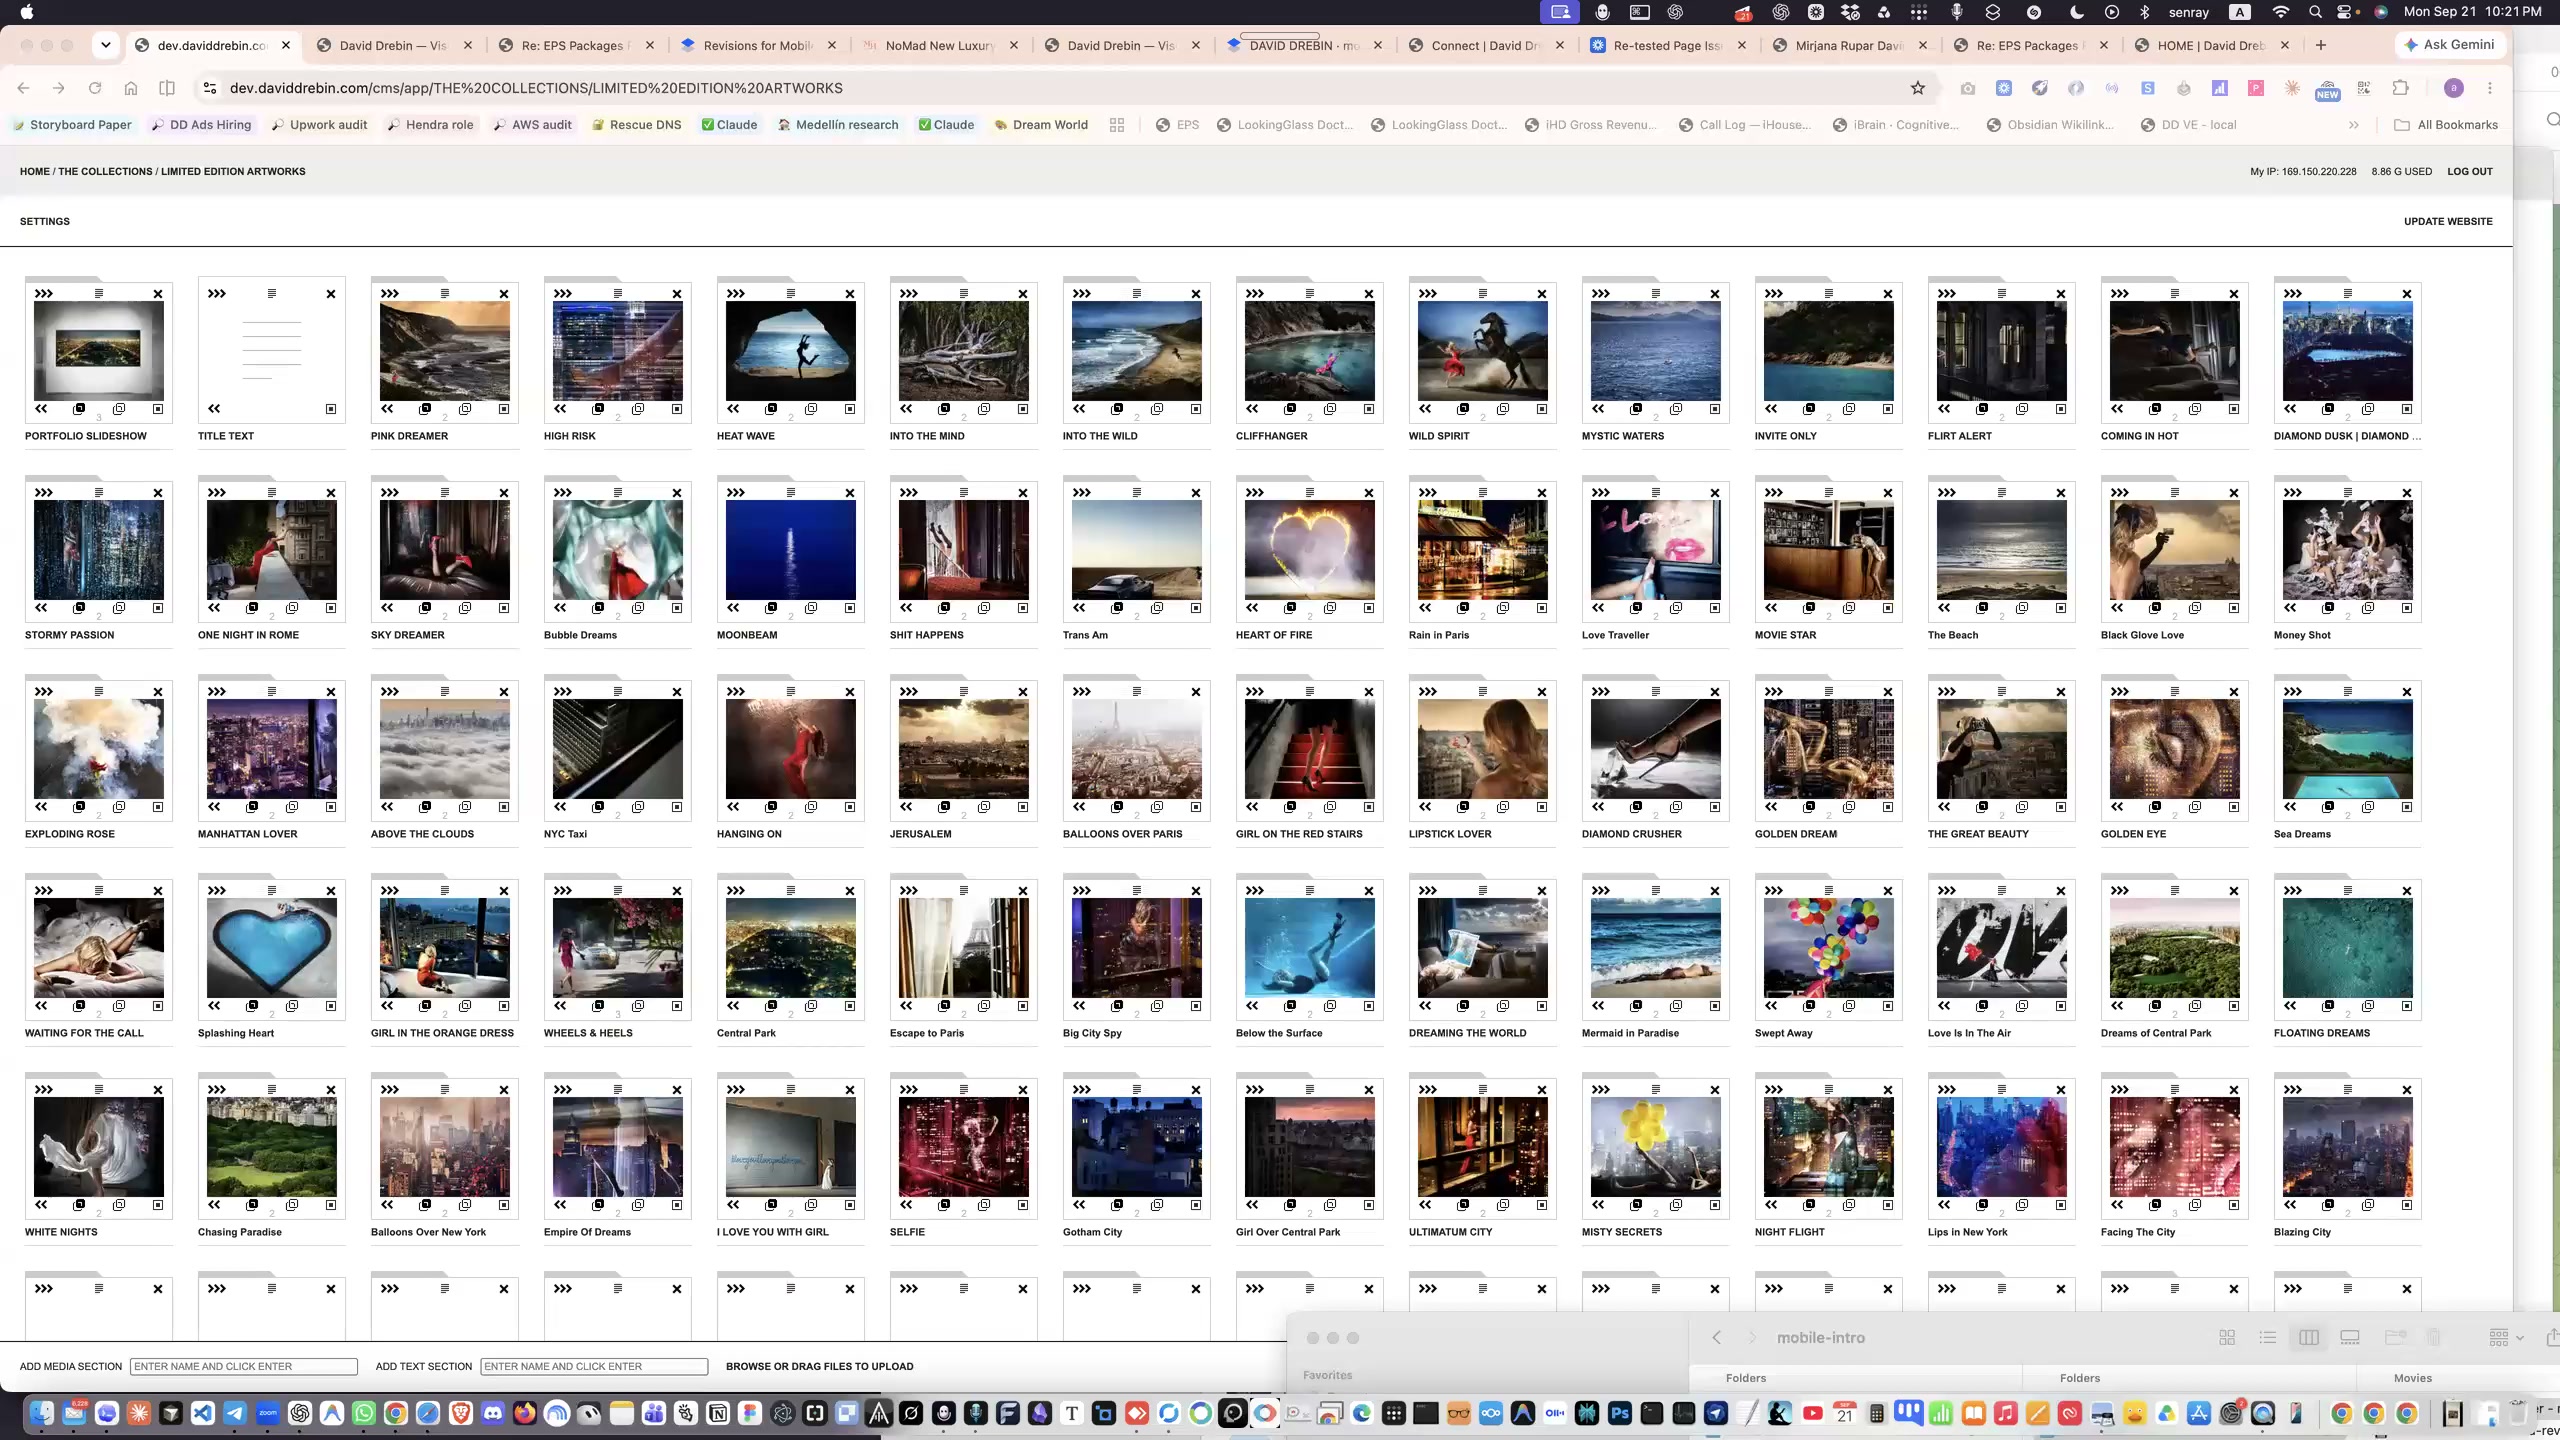Reload the page with the refresh icon

point(95,88)
